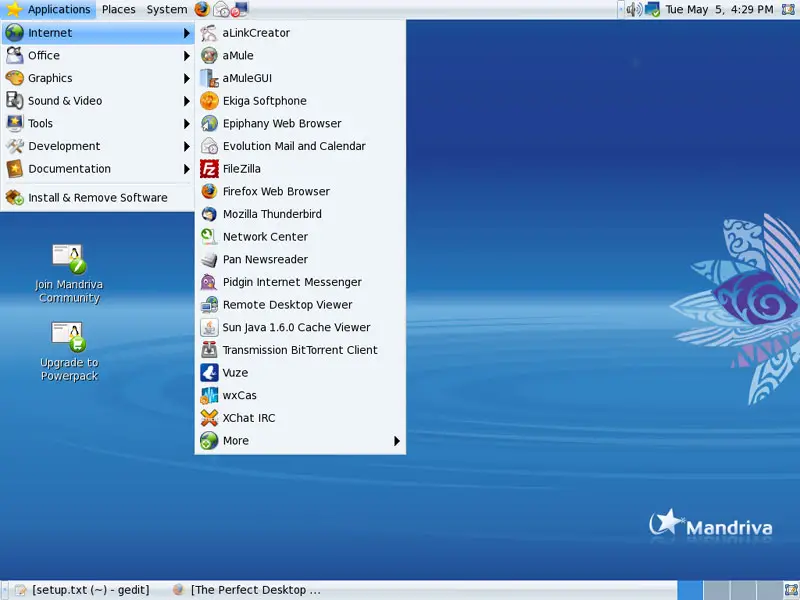Screen dimensions: 800x600
Task: Start aMuleGUI in the Internet submenu
Action: [300, 78]
